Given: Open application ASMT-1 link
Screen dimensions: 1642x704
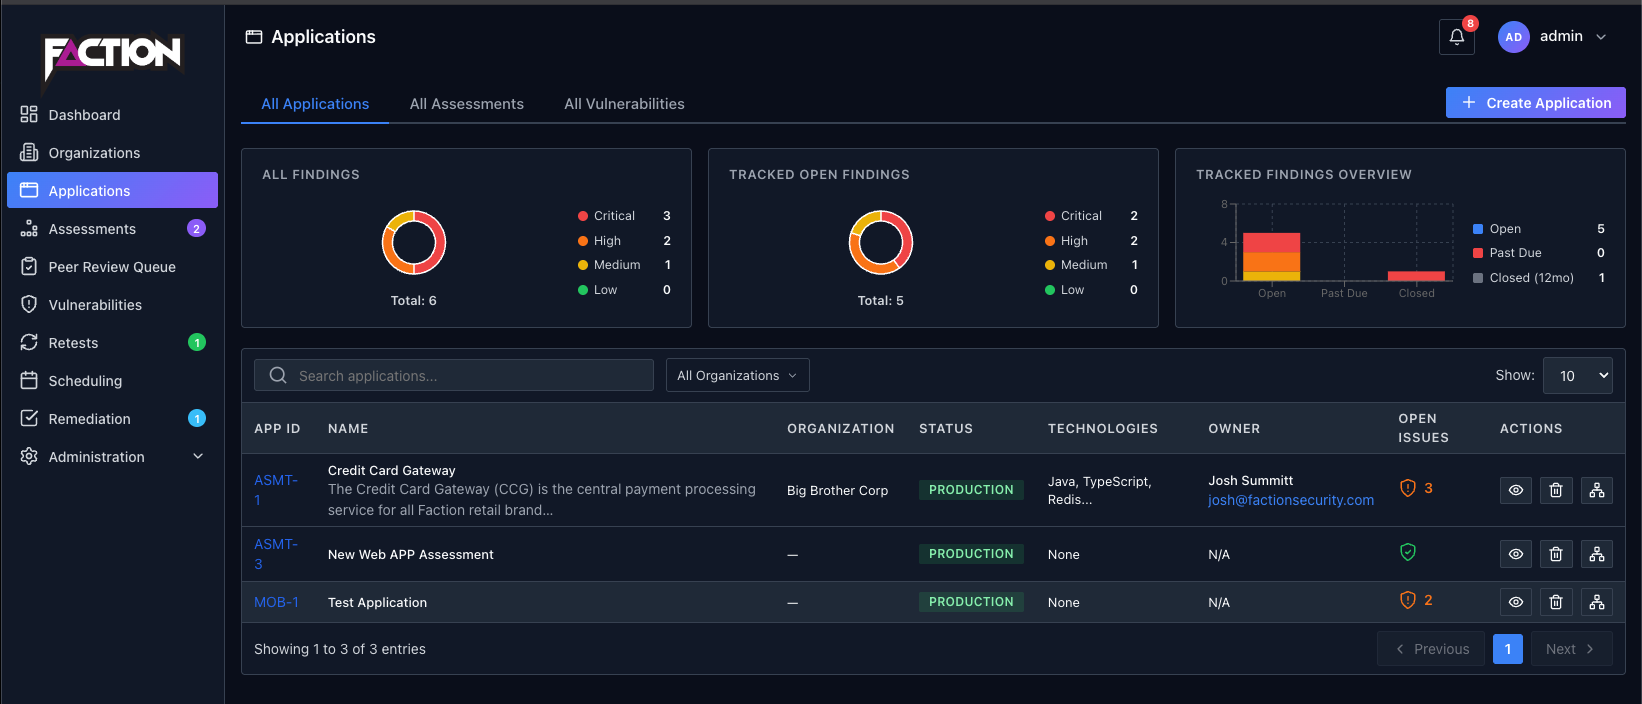Looking at the screenshot, I should point(276,490).
